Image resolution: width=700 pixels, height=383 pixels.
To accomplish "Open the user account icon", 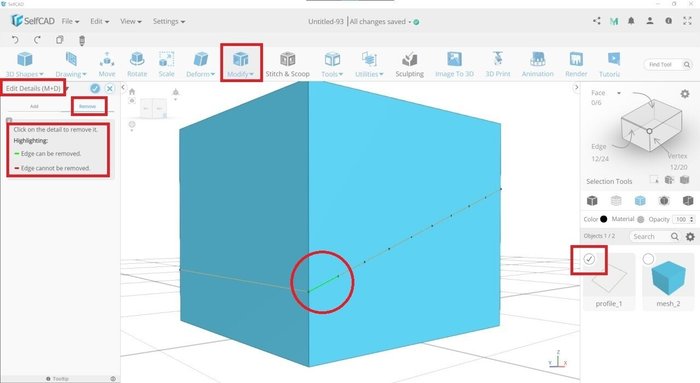I will pyautogui.click(x=650, y=21).
